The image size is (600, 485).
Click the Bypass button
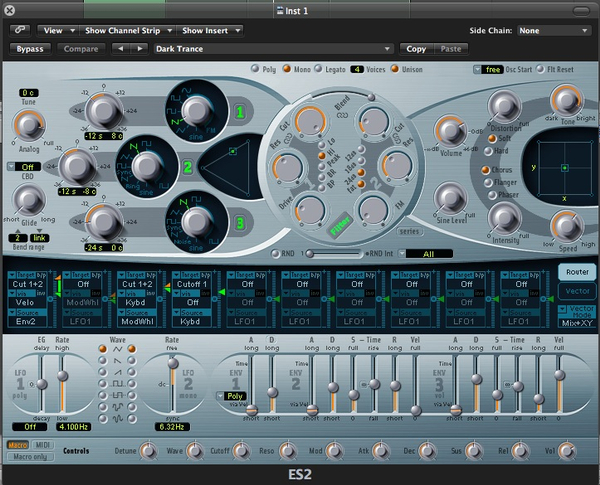(29, 49)
